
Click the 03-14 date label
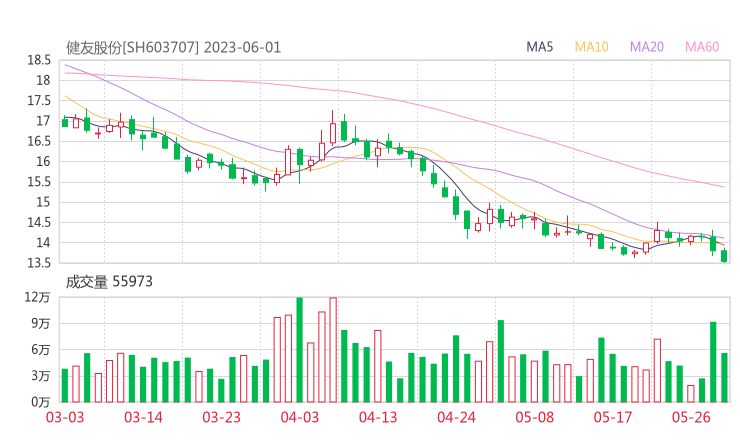(x=143, y=417)
